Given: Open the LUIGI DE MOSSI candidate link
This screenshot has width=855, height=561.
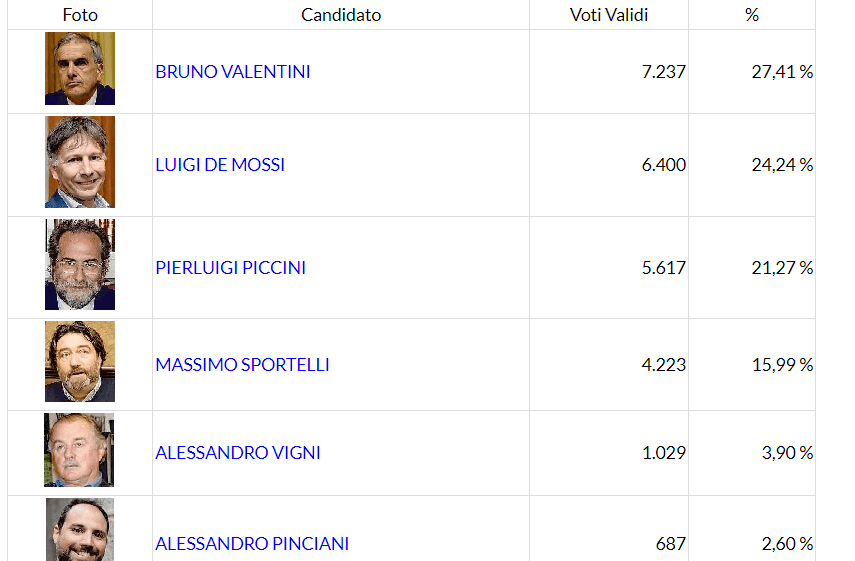Looking at the screenshot, I should click(220, 165).
